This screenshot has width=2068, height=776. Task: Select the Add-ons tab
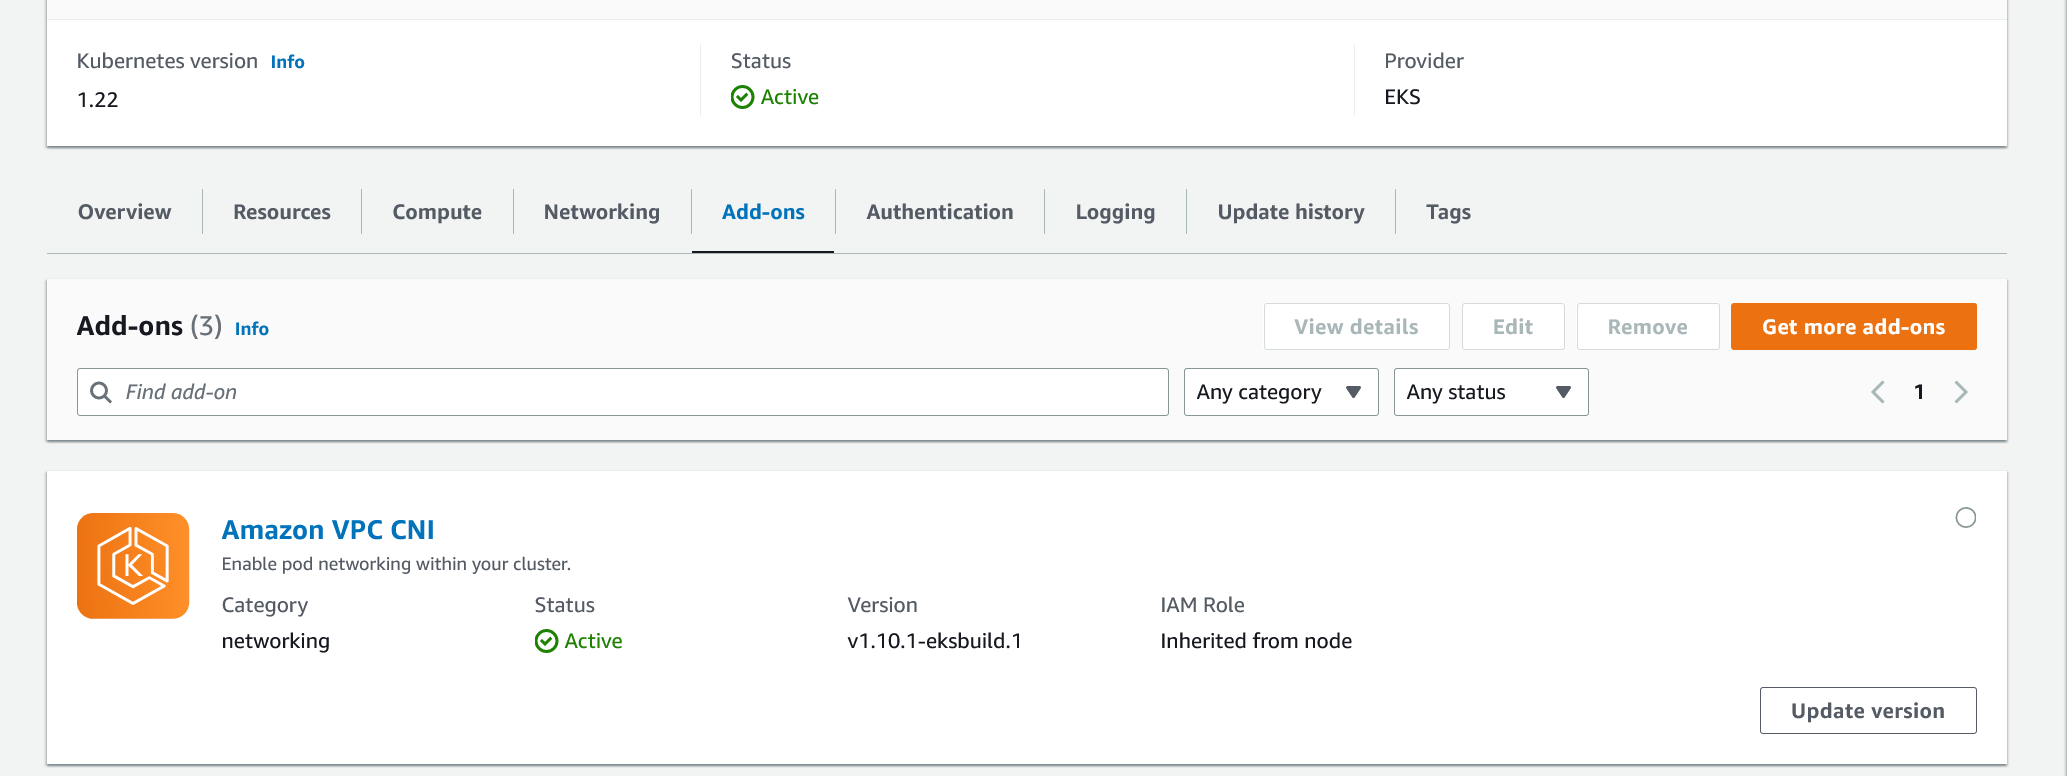(763, 212)
